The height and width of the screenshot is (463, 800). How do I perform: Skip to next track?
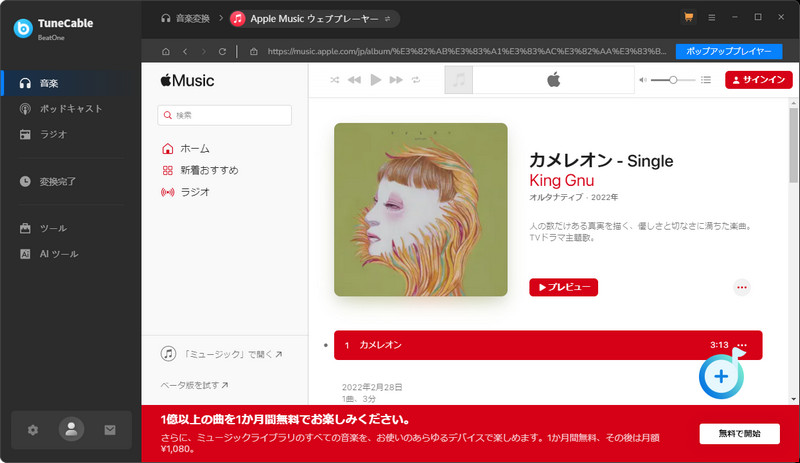pyautogui.click(x=396, y=80)
